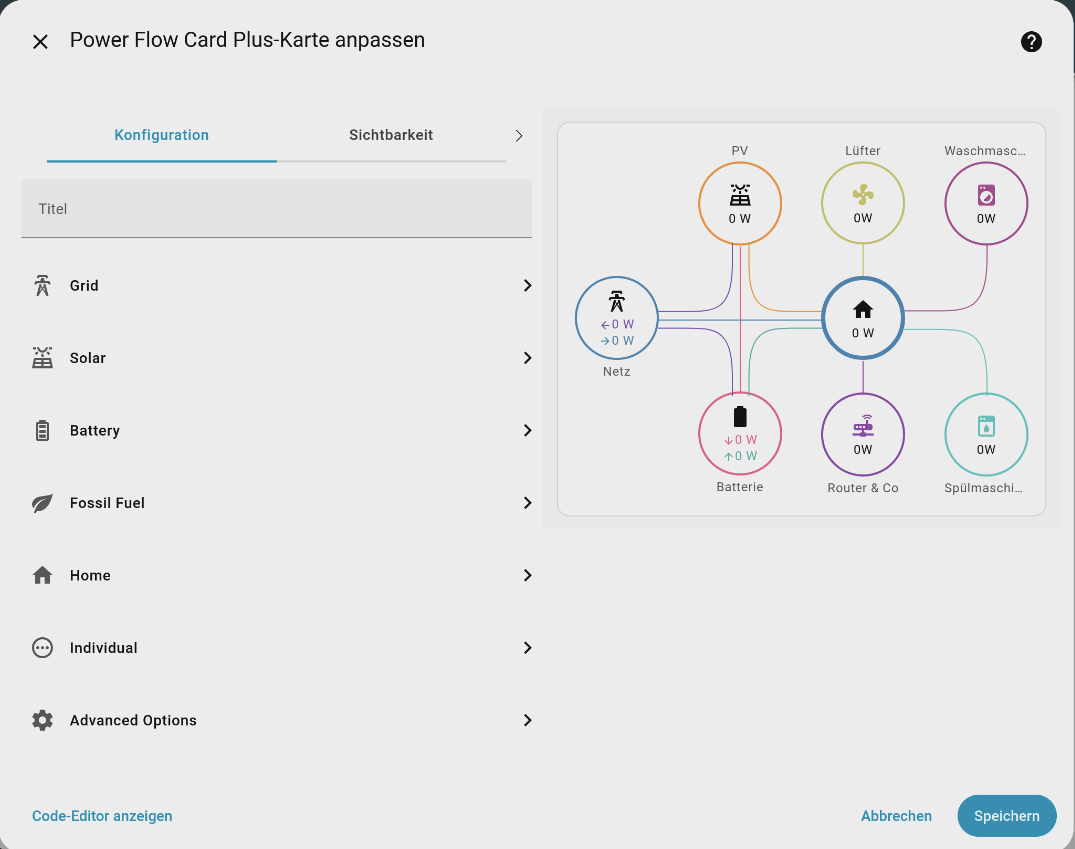Click the Router & Co icon
This screenshot has height=849, width=1075.
pos(862,428)
